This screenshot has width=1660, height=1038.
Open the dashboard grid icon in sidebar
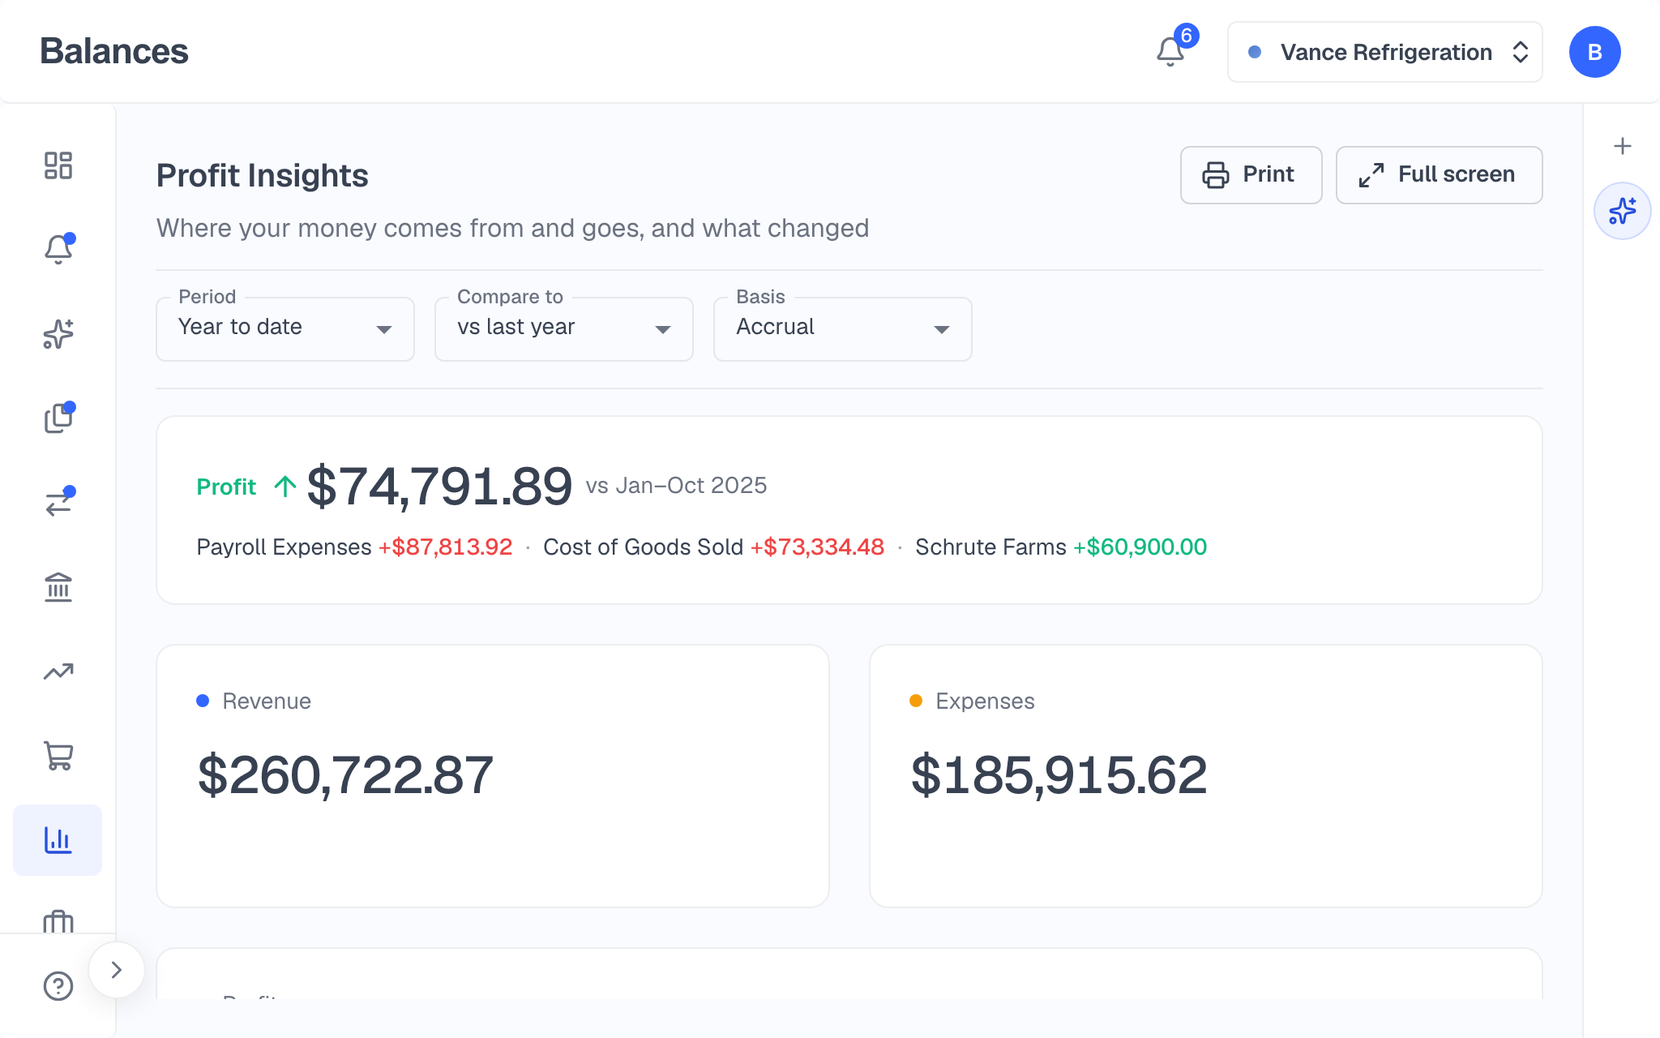click(58, 165)
